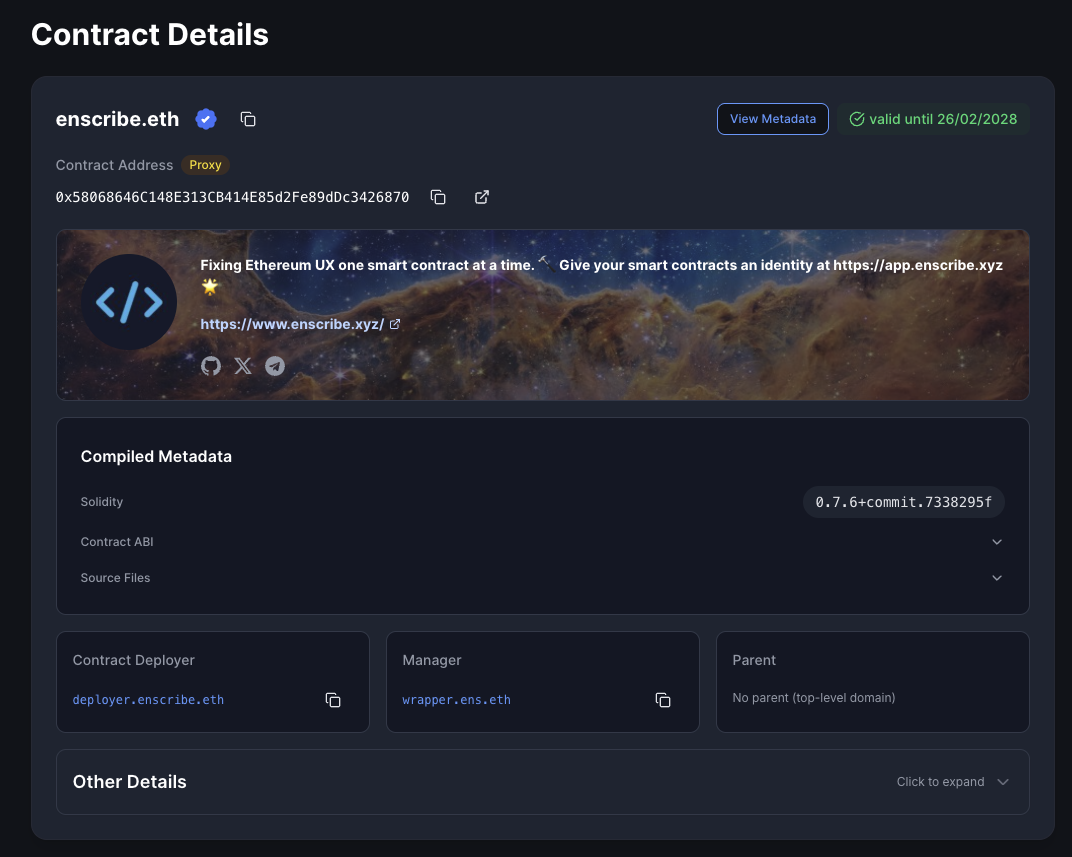
Task: Click the Solidity compiler version chip
Action: (x=903, y=502)
